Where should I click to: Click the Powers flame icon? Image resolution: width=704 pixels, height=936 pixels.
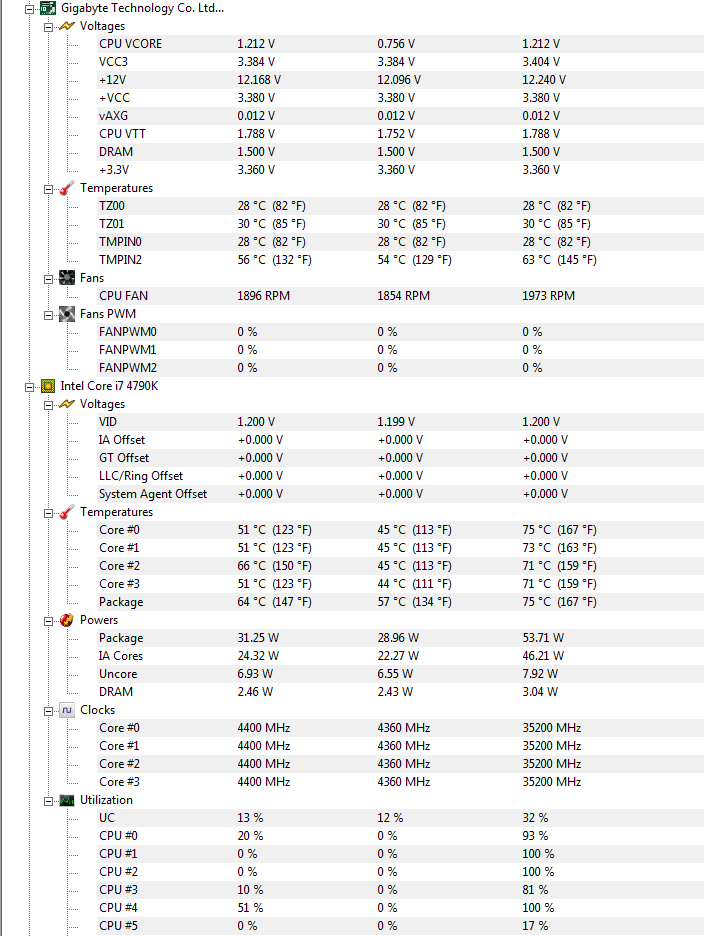pos(67,620)
